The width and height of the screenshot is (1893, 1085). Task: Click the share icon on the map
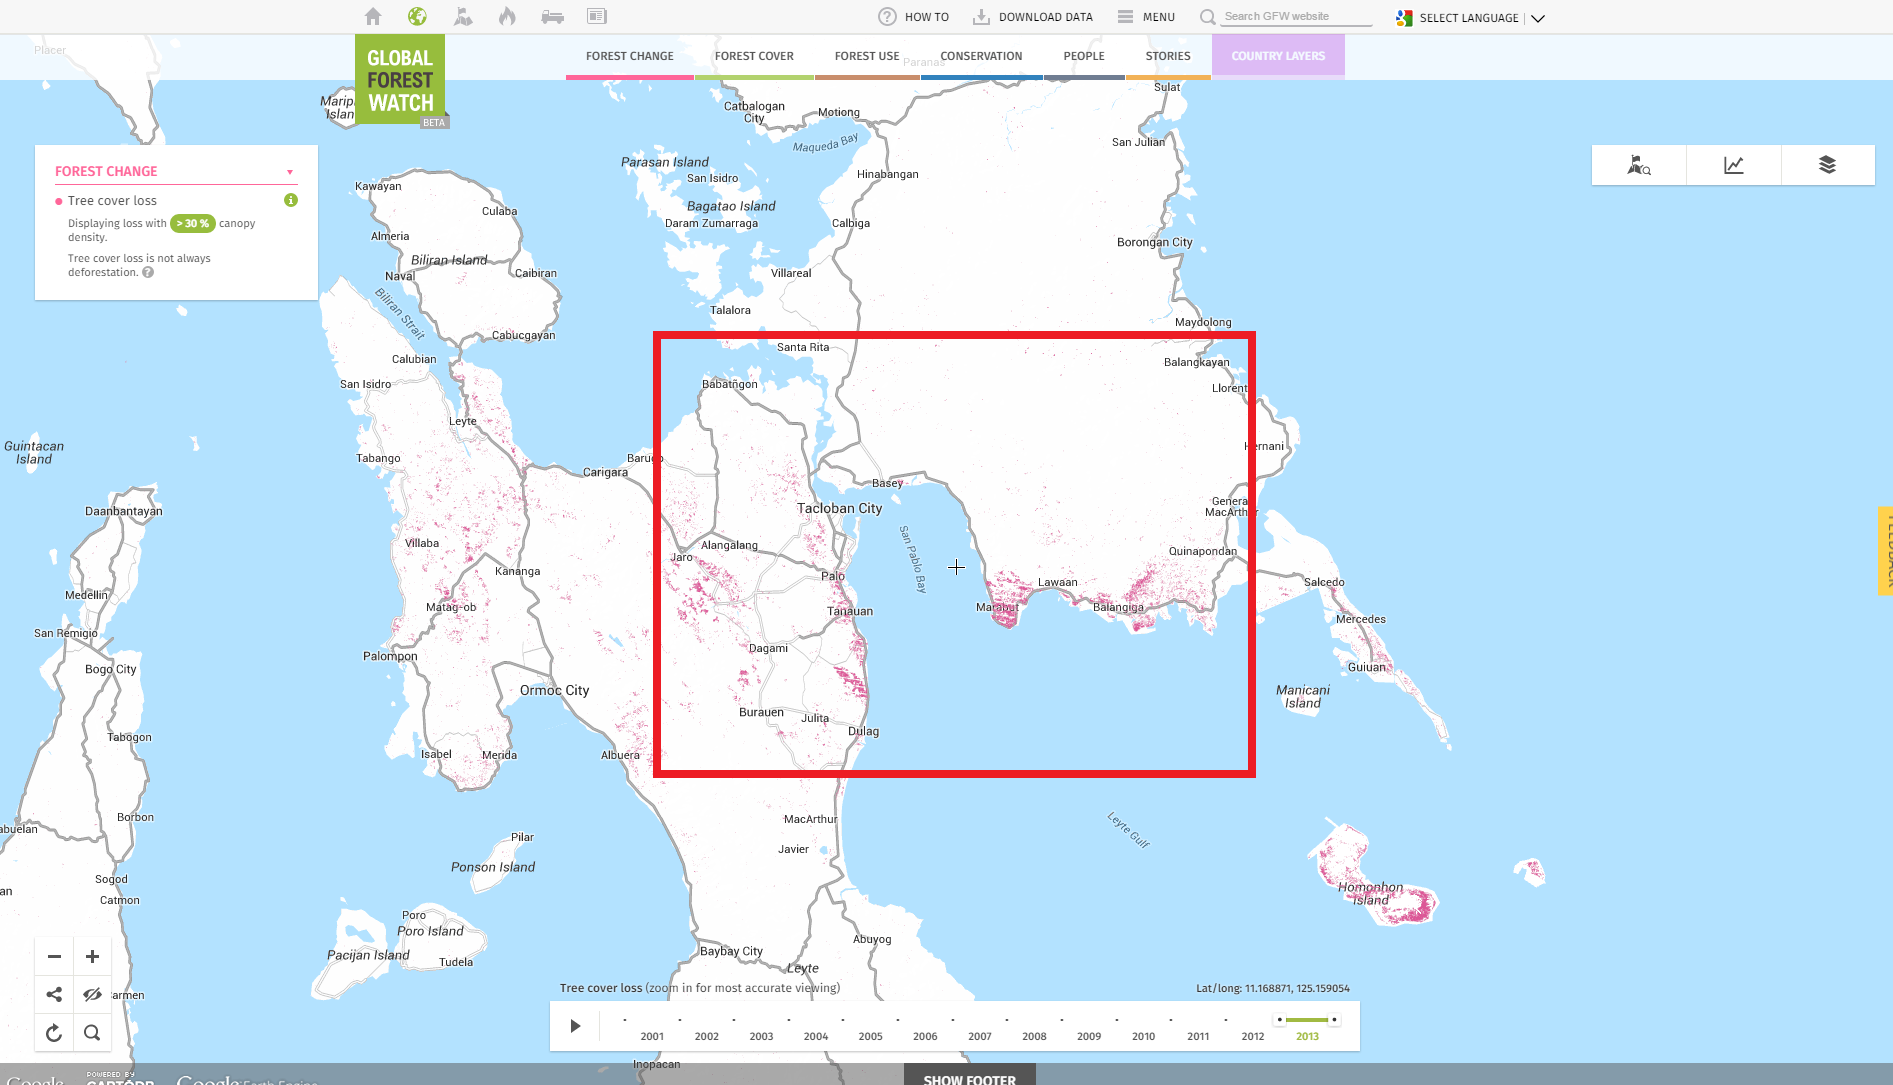(54, 994)
